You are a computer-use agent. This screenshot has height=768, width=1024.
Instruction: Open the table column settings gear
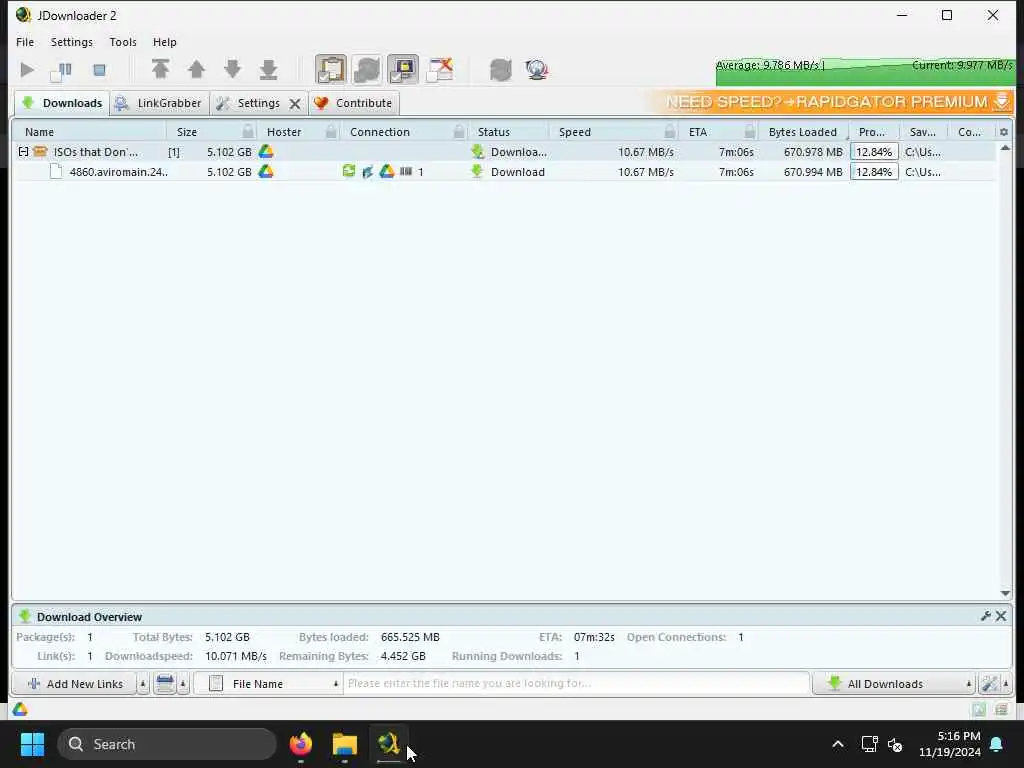pyautogui.click(x=1004, y=132)
